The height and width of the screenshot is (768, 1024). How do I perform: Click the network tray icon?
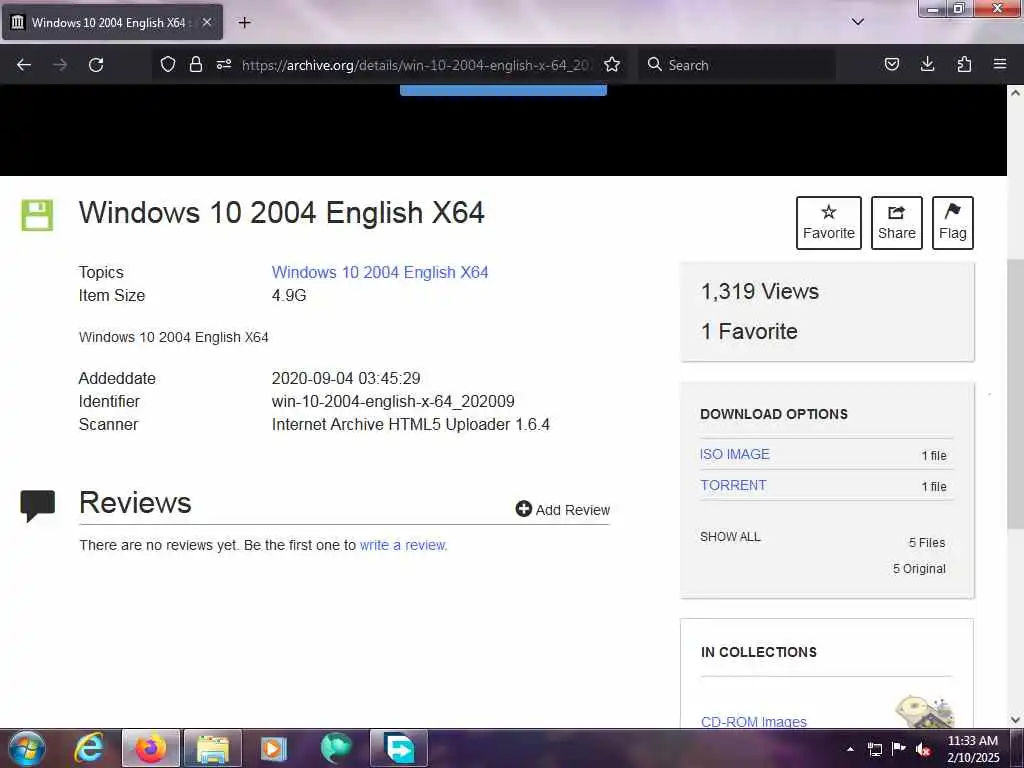(874, 749)
